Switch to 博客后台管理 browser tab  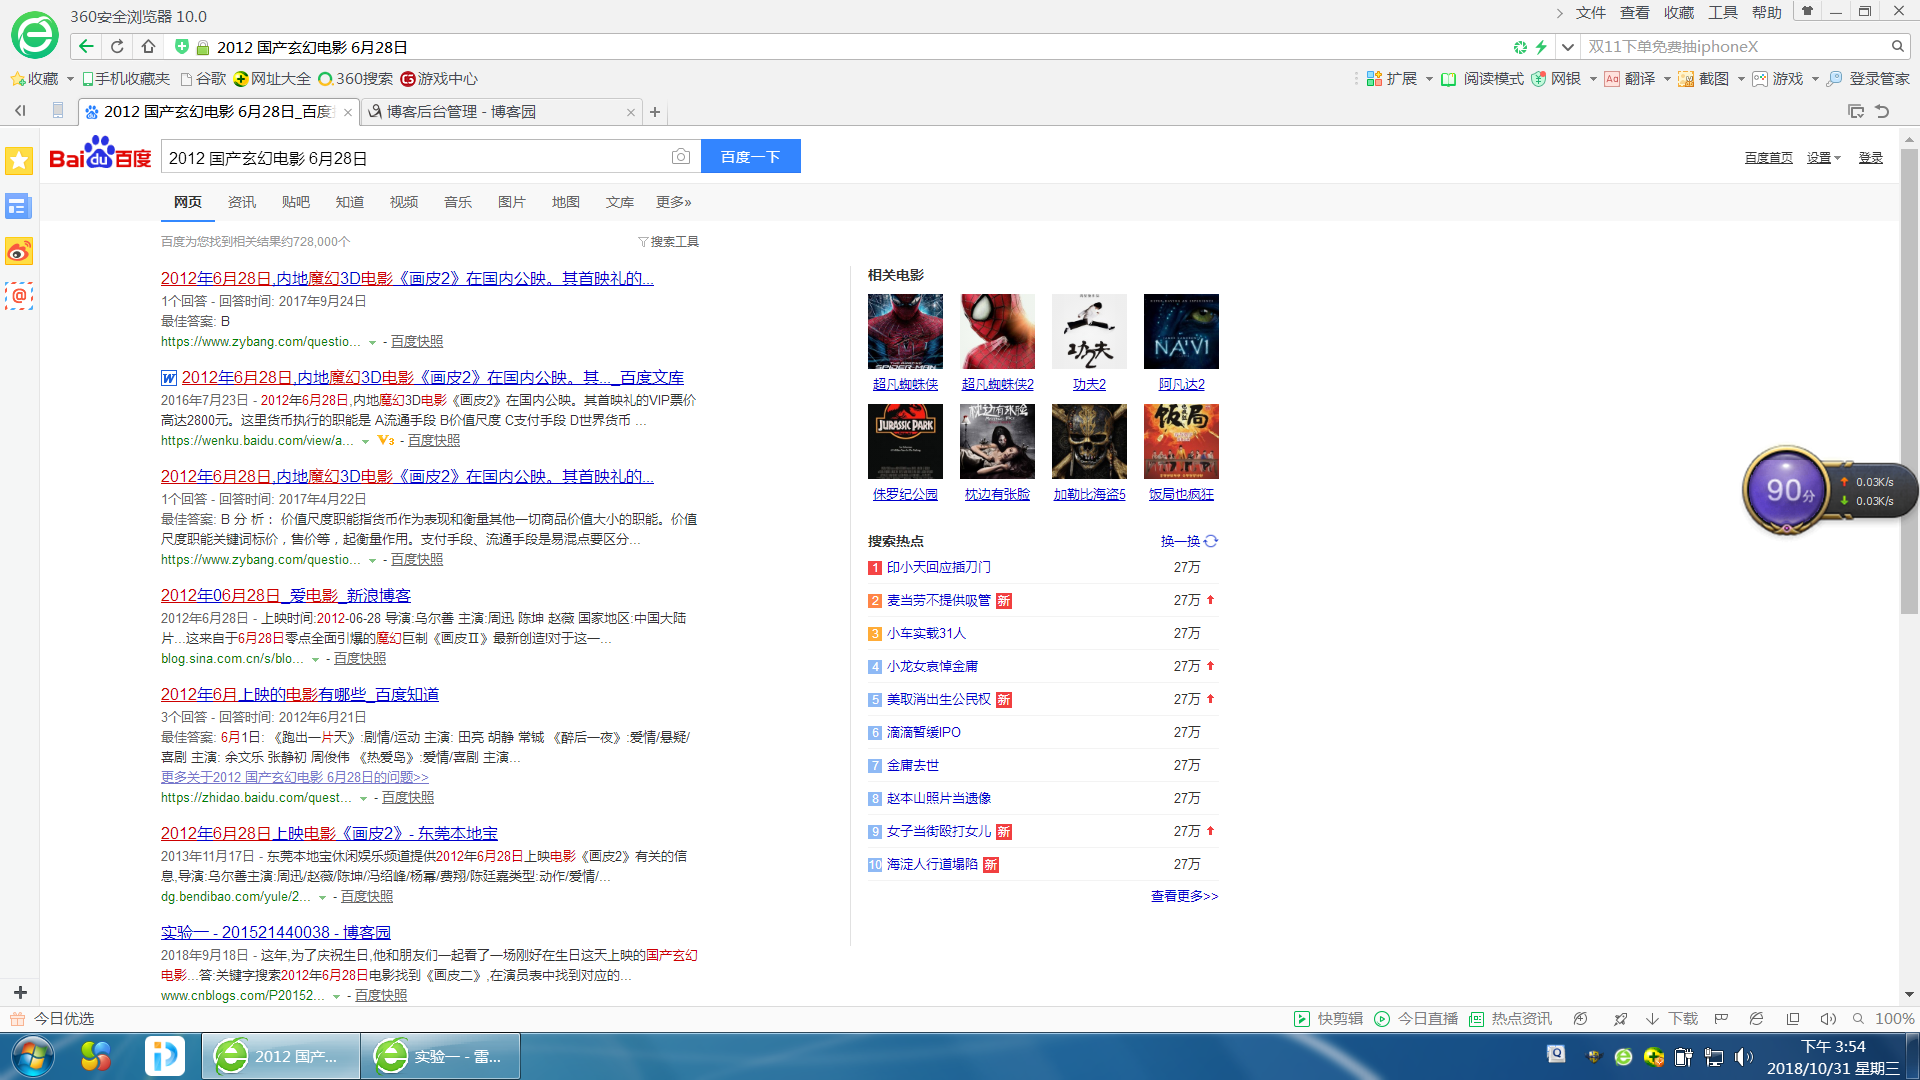coord(460,112)
